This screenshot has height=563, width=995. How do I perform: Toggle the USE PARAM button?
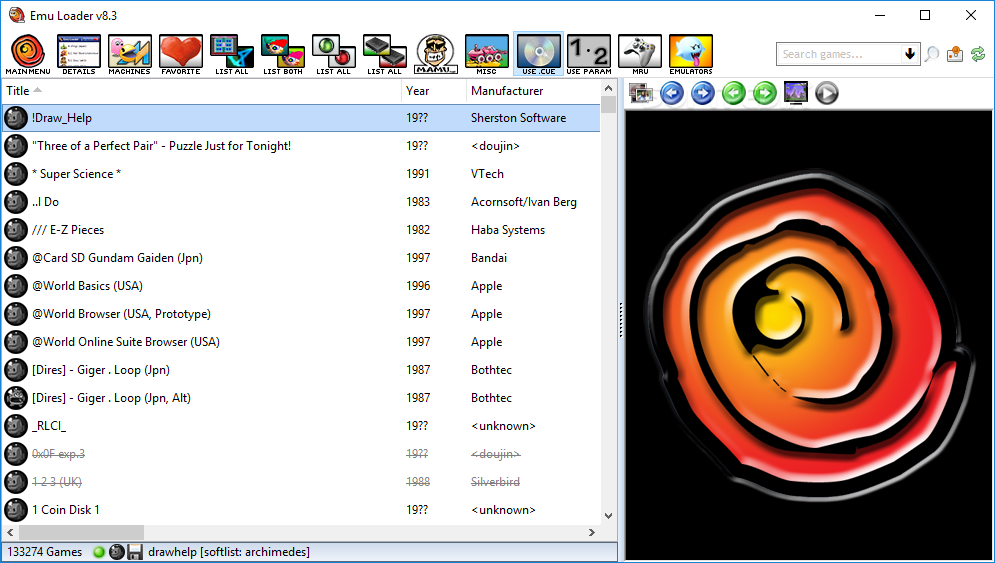point(589,54)
